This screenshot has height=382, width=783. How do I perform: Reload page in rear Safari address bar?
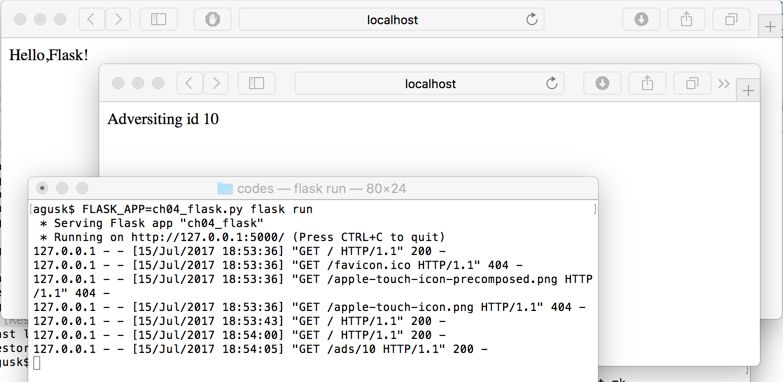[532, 19]
